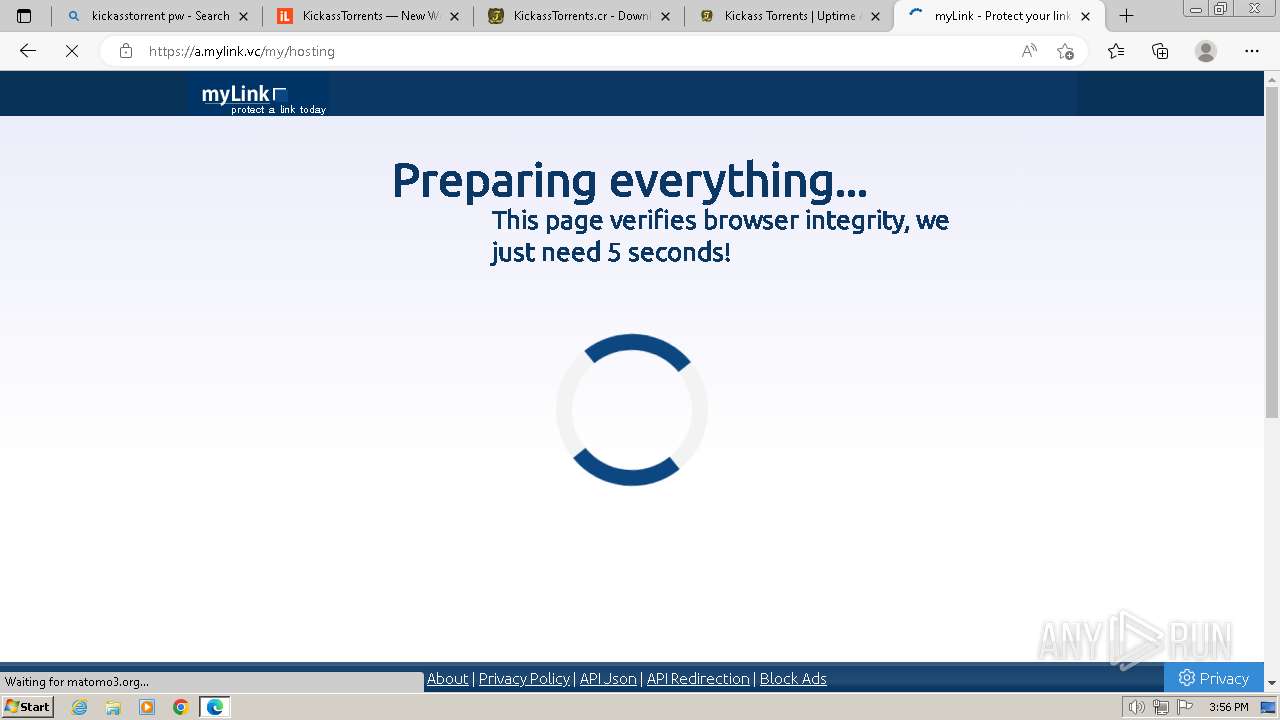Close the Kickass Torrents Uptime tab
The image size is (1280, 720).
[x=876, y=16]
